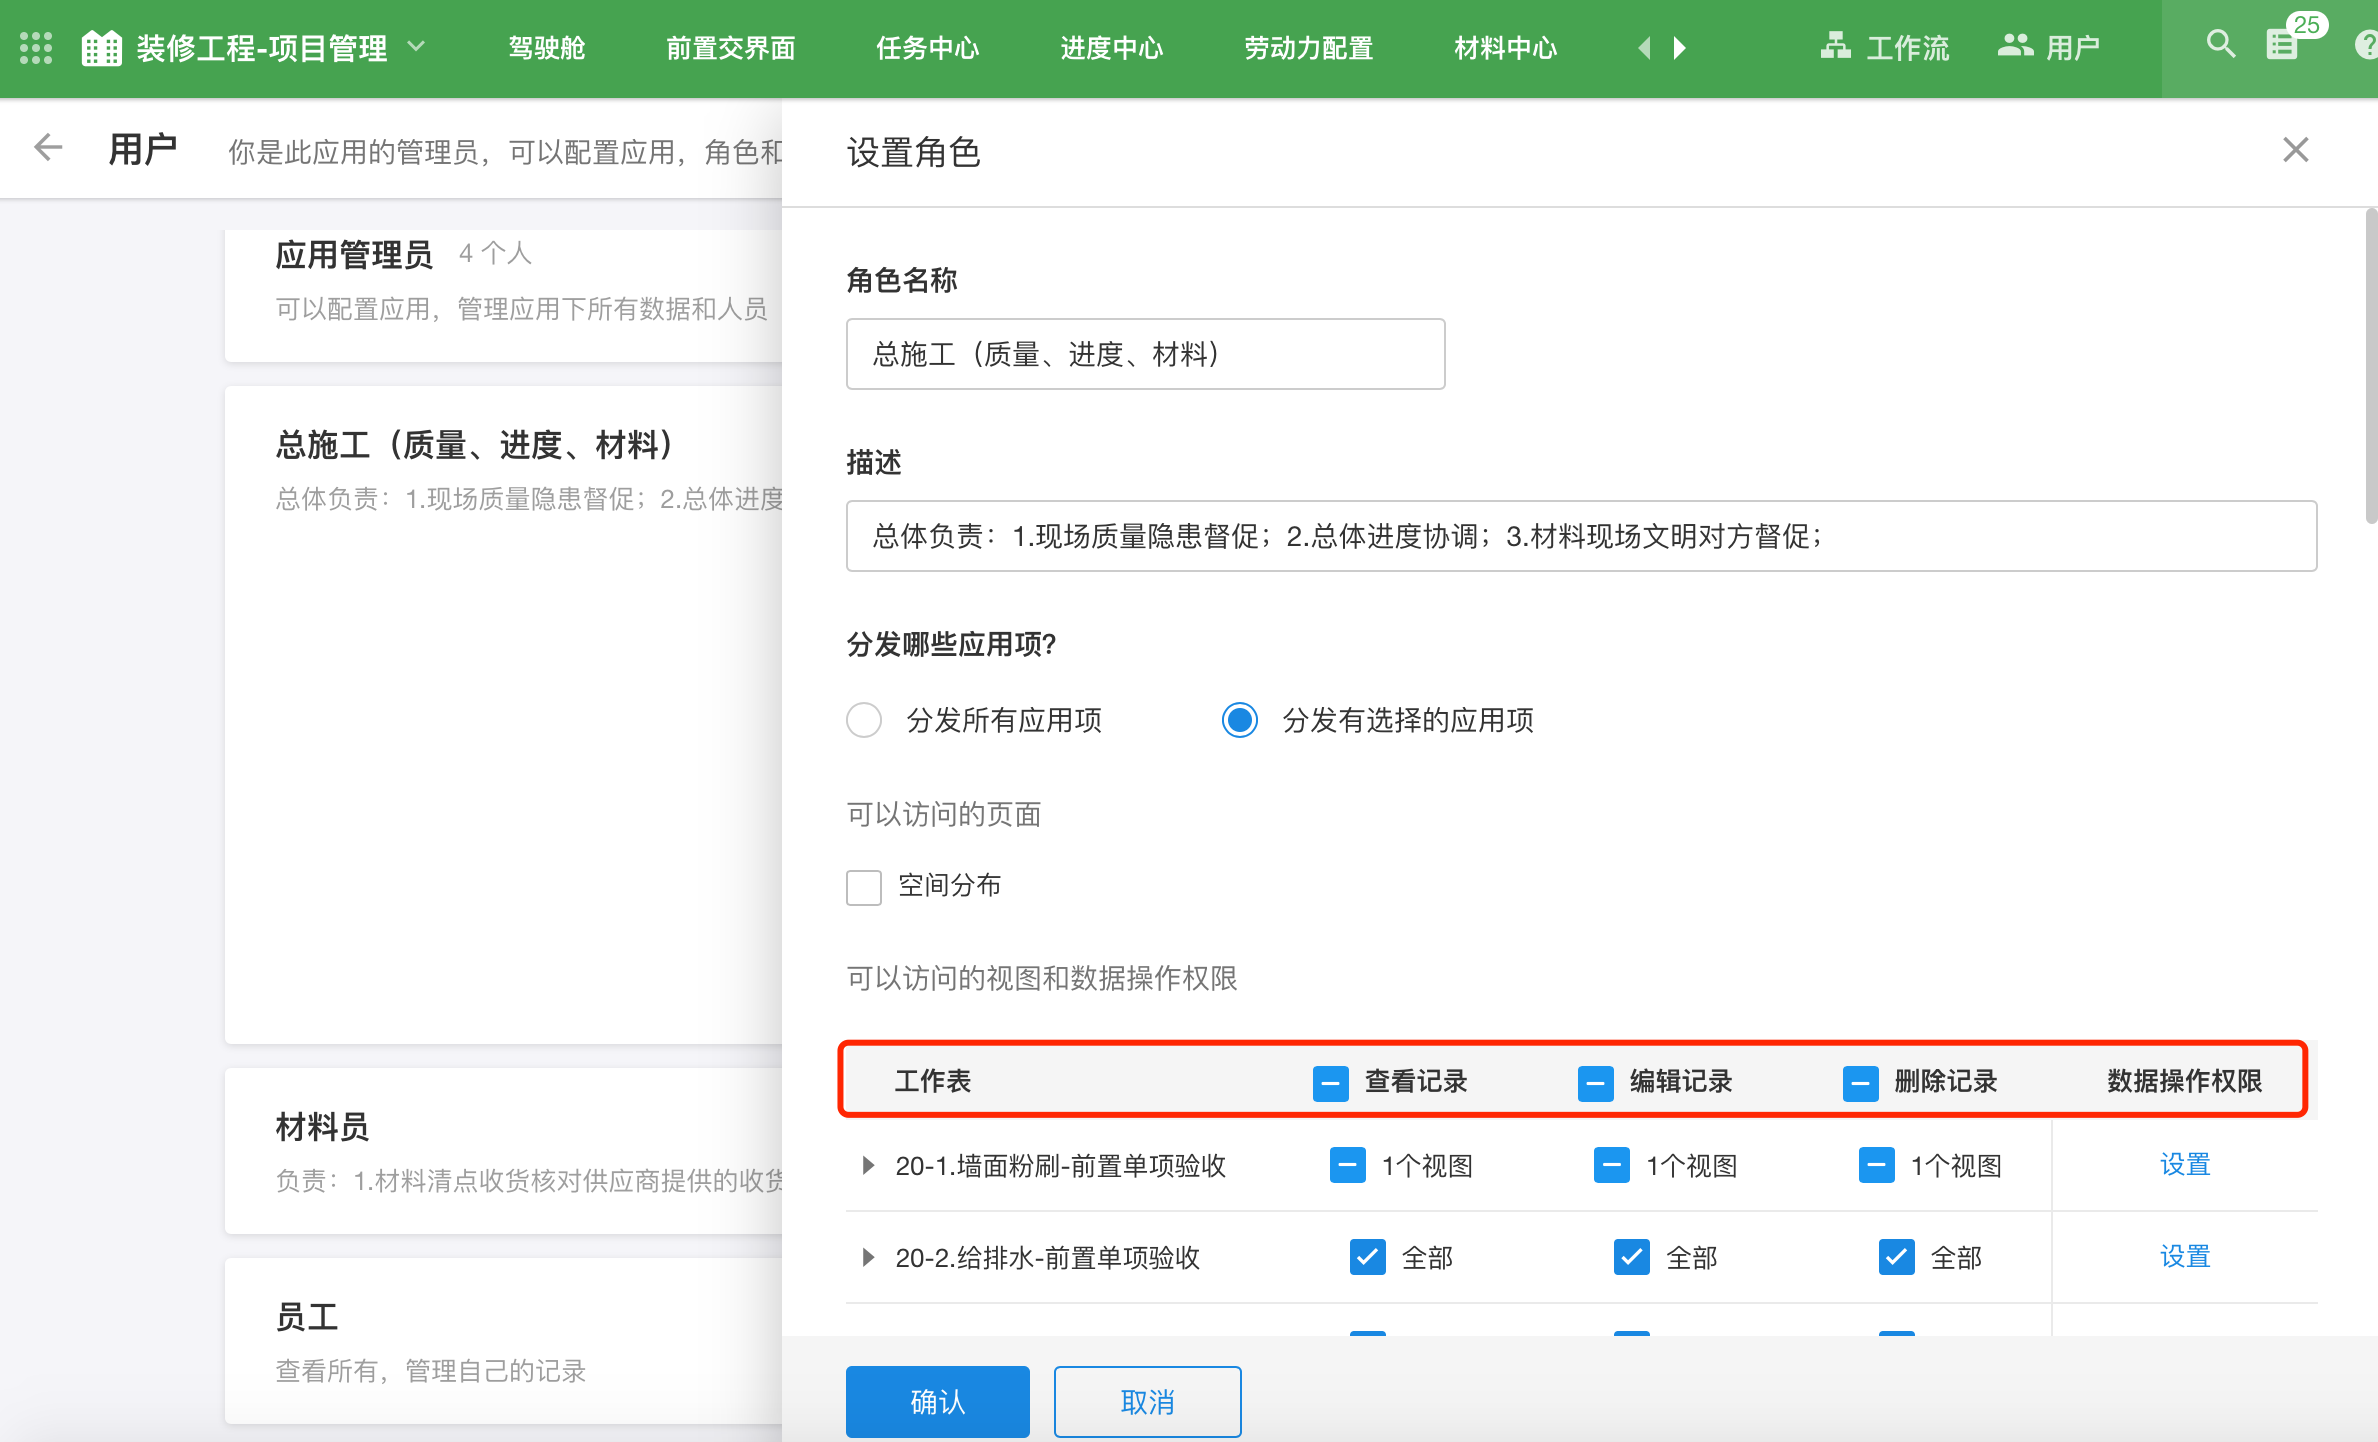Click 设置 link for 20-1.墙面粉刷
Image resolution: width=2378 pixels, height=1442 pixels.
click(2184, 1165)
